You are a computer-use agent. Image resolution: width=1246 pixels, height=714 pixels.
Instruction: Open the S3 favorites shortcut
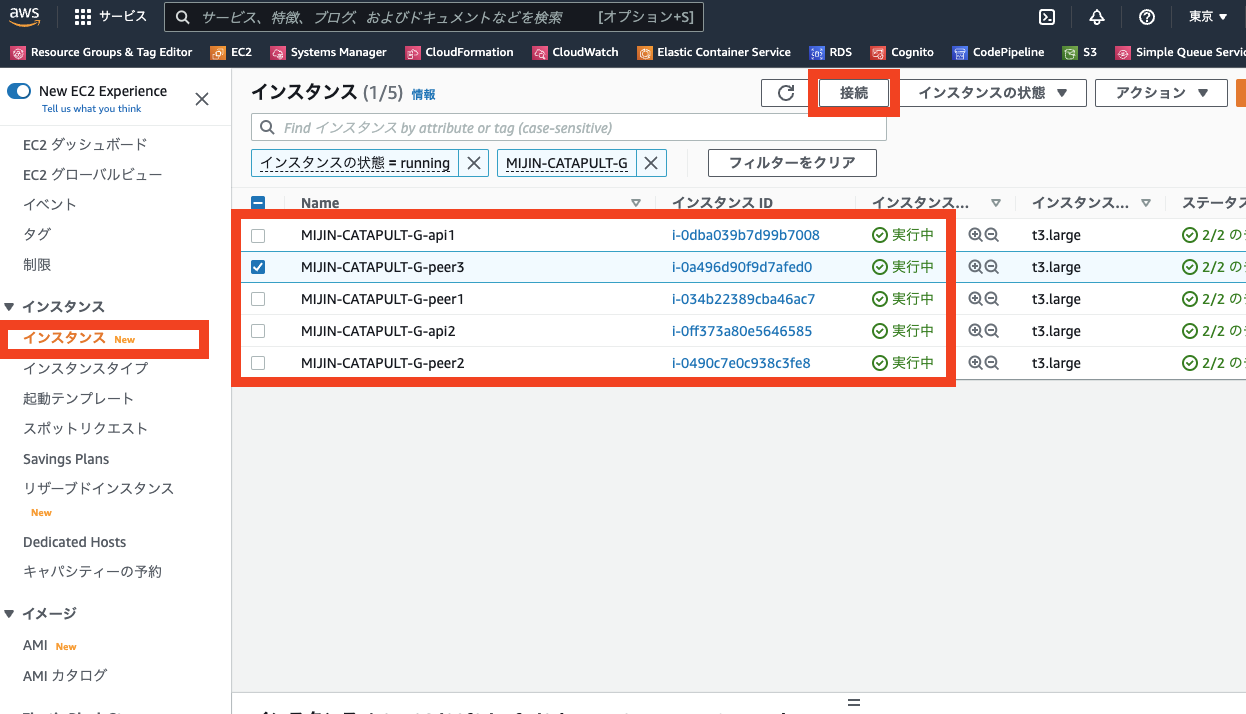coord(1080,52)
